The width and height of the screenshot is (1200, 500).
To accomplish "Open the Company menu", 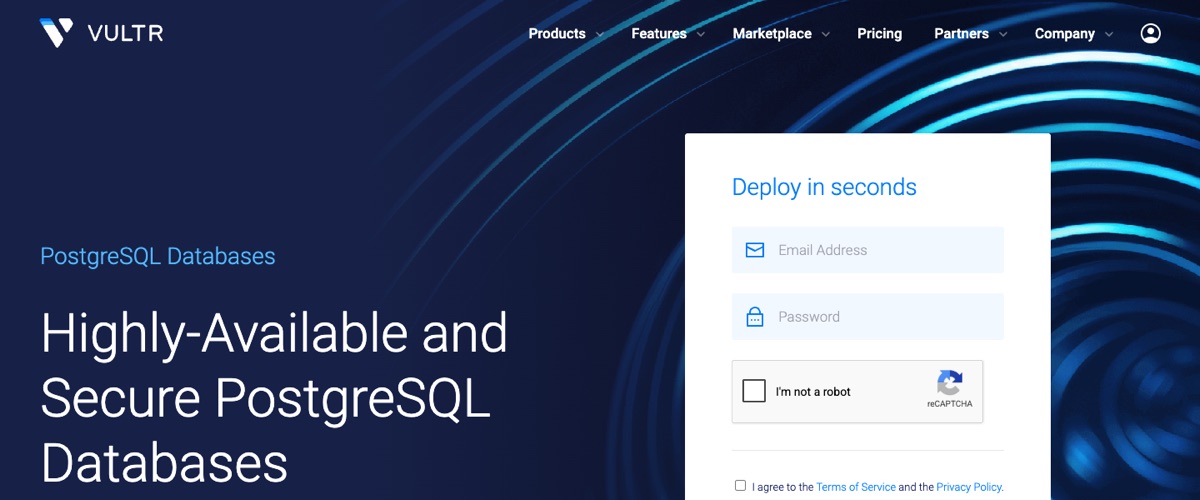I will click(1065, 33).
